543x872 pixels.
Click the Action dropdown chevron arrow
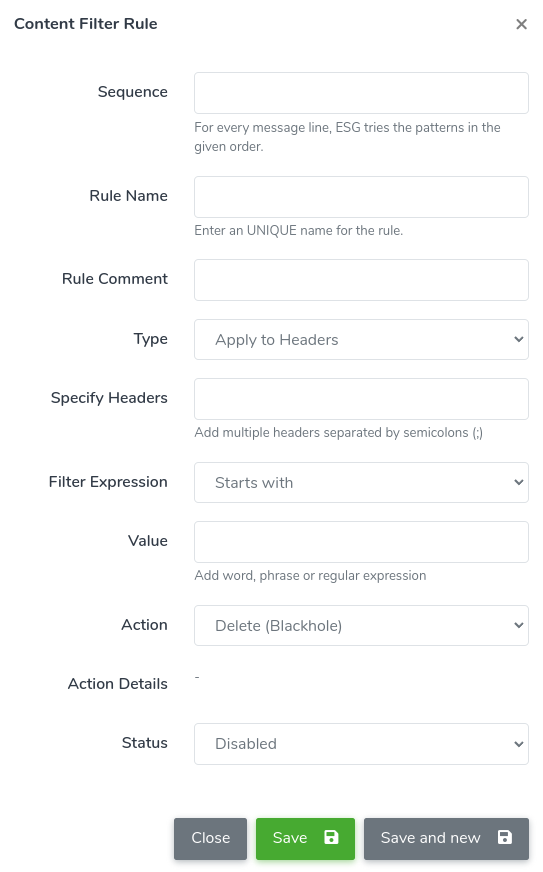(519, 625)
